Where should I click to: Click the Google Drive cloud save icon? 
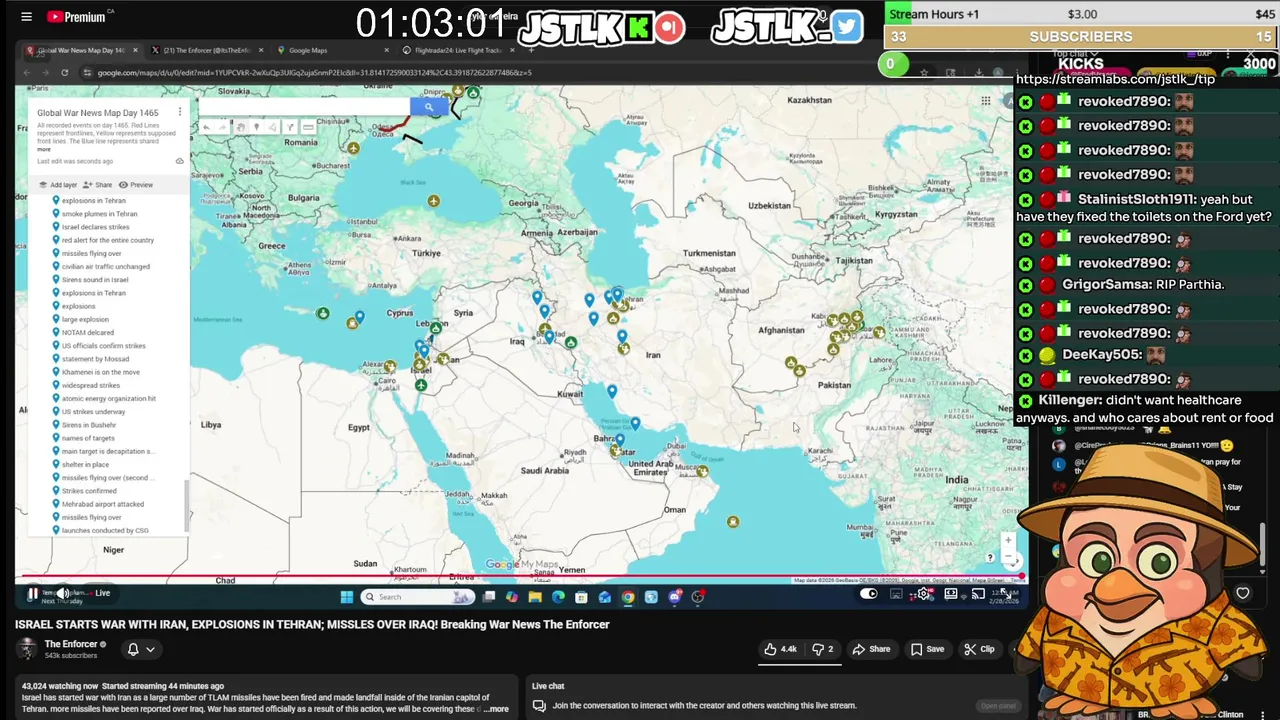[x=180, y=161]
